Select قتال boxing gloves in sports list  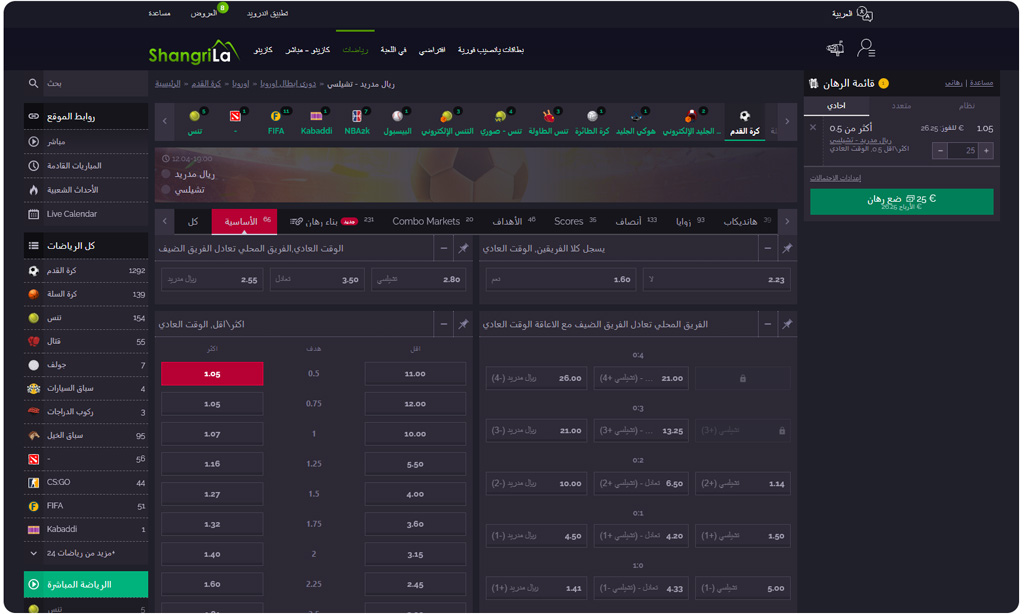coord(86,342)
